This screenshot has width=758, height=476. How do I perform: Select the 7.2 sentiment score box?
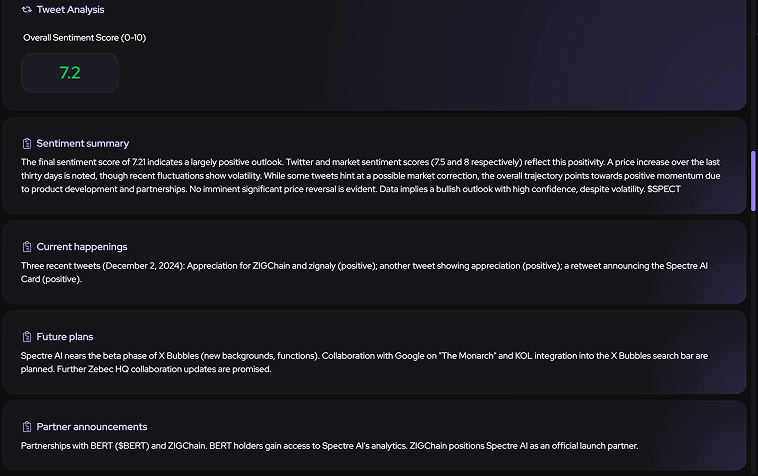(x=70, y=73)
